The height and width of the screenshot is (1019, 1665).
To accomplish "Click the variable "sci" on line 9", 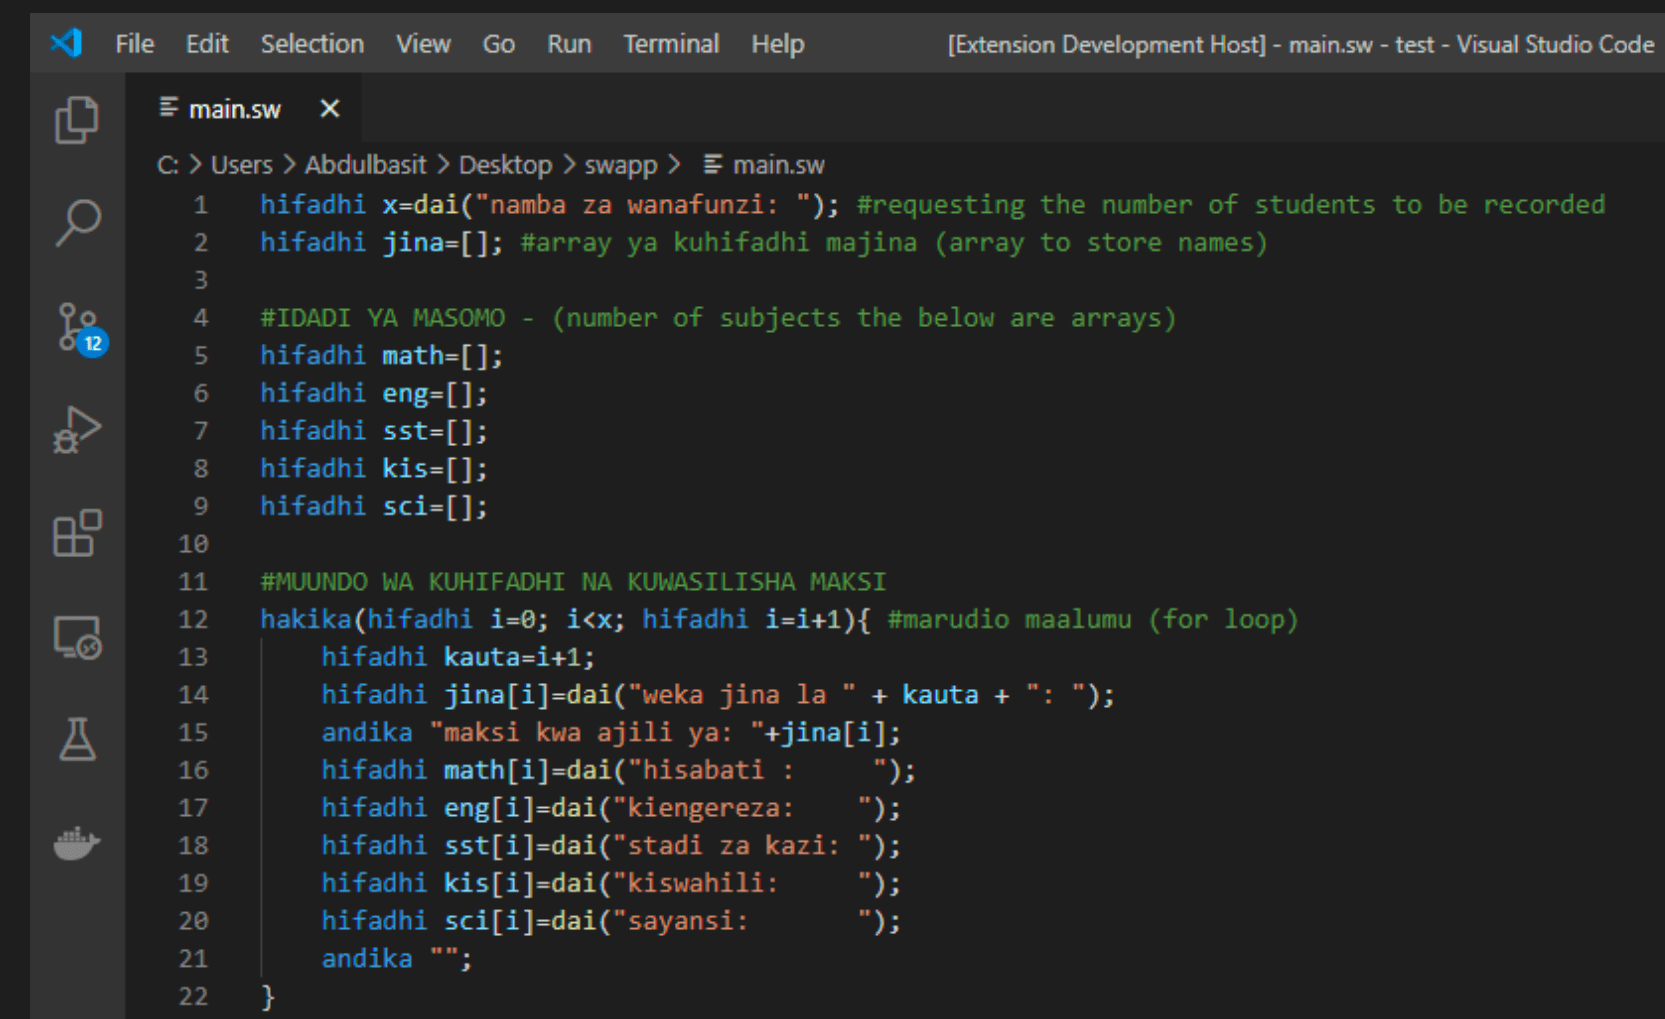I will coord(405,507).
